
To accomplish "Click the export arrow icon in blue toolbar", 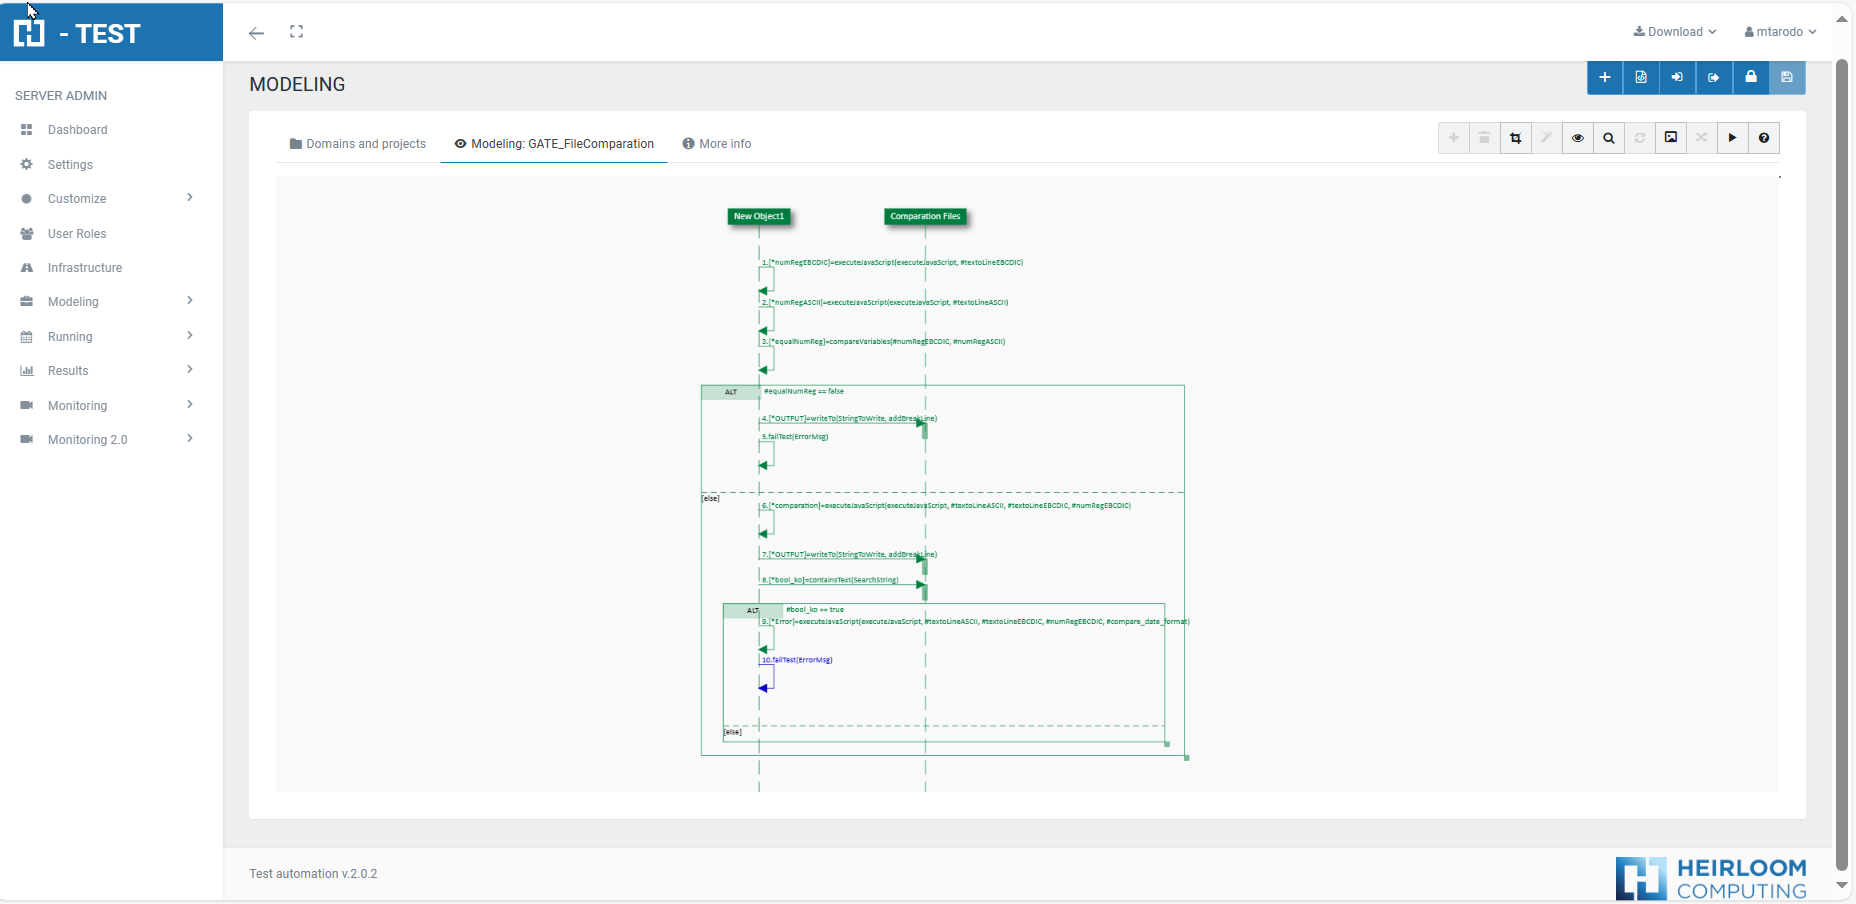I will pyautogui.click(x=1714, y=78).
